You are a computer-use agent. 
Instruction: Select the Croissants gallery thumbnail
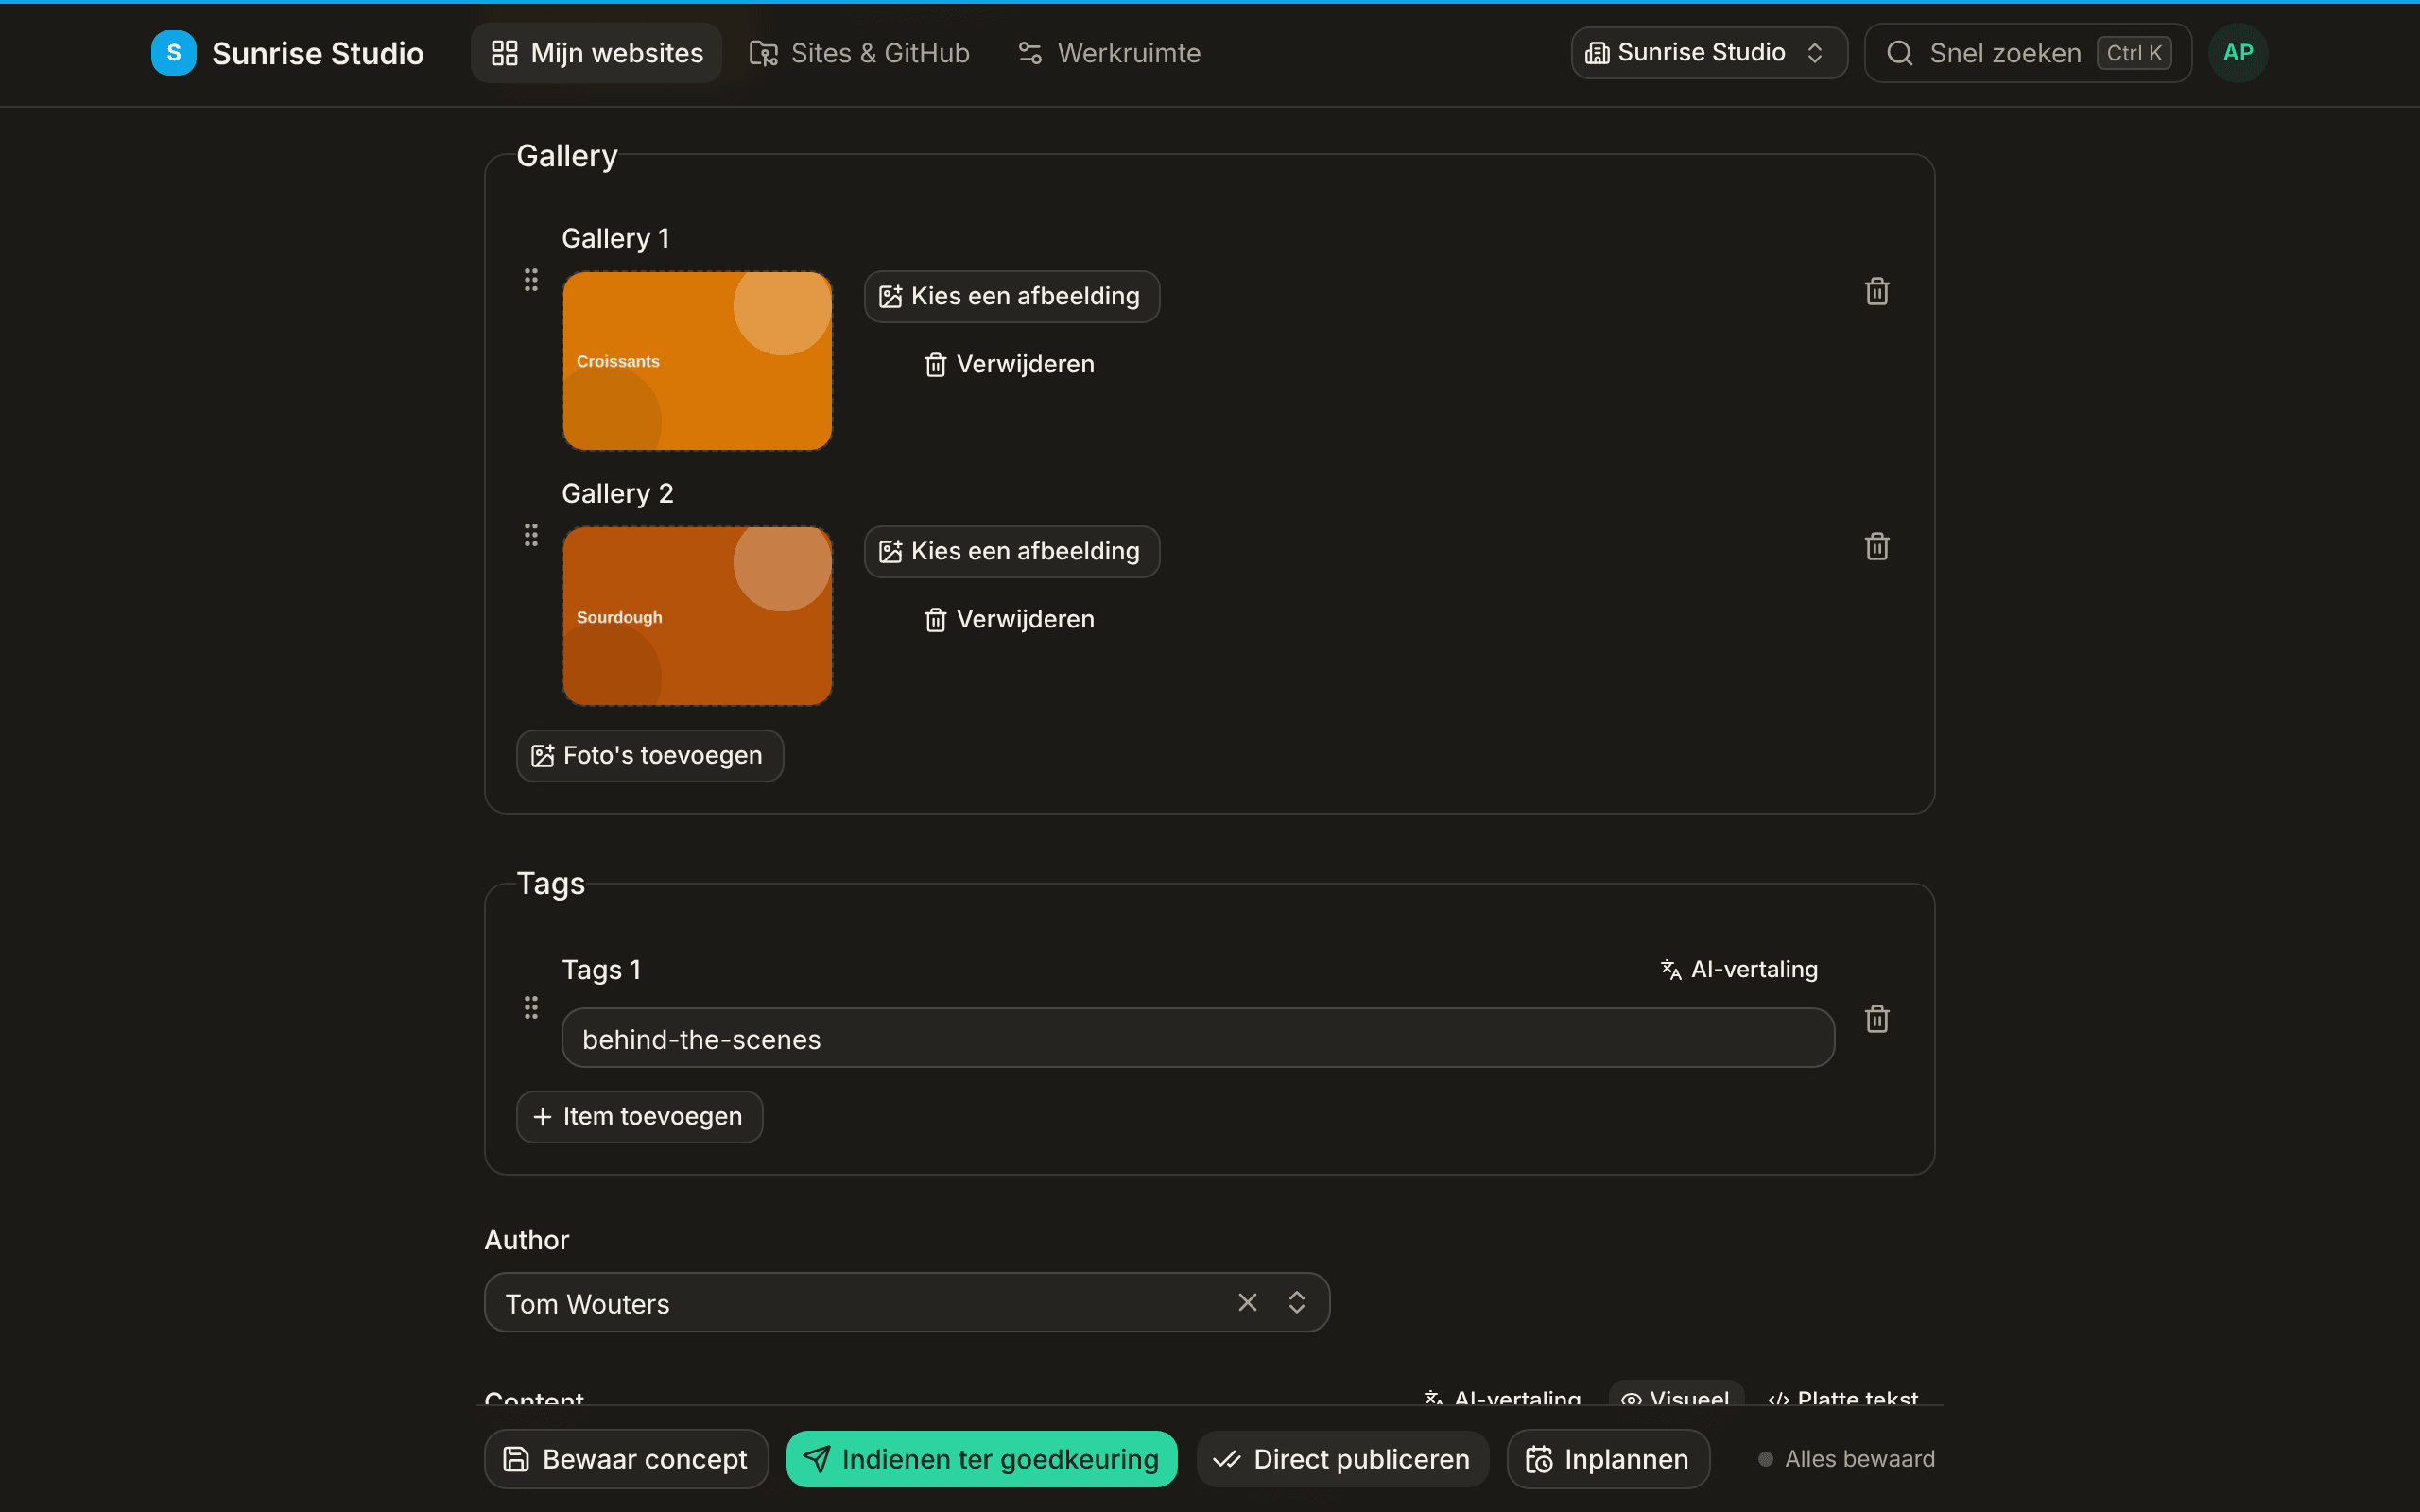[697, 361]
